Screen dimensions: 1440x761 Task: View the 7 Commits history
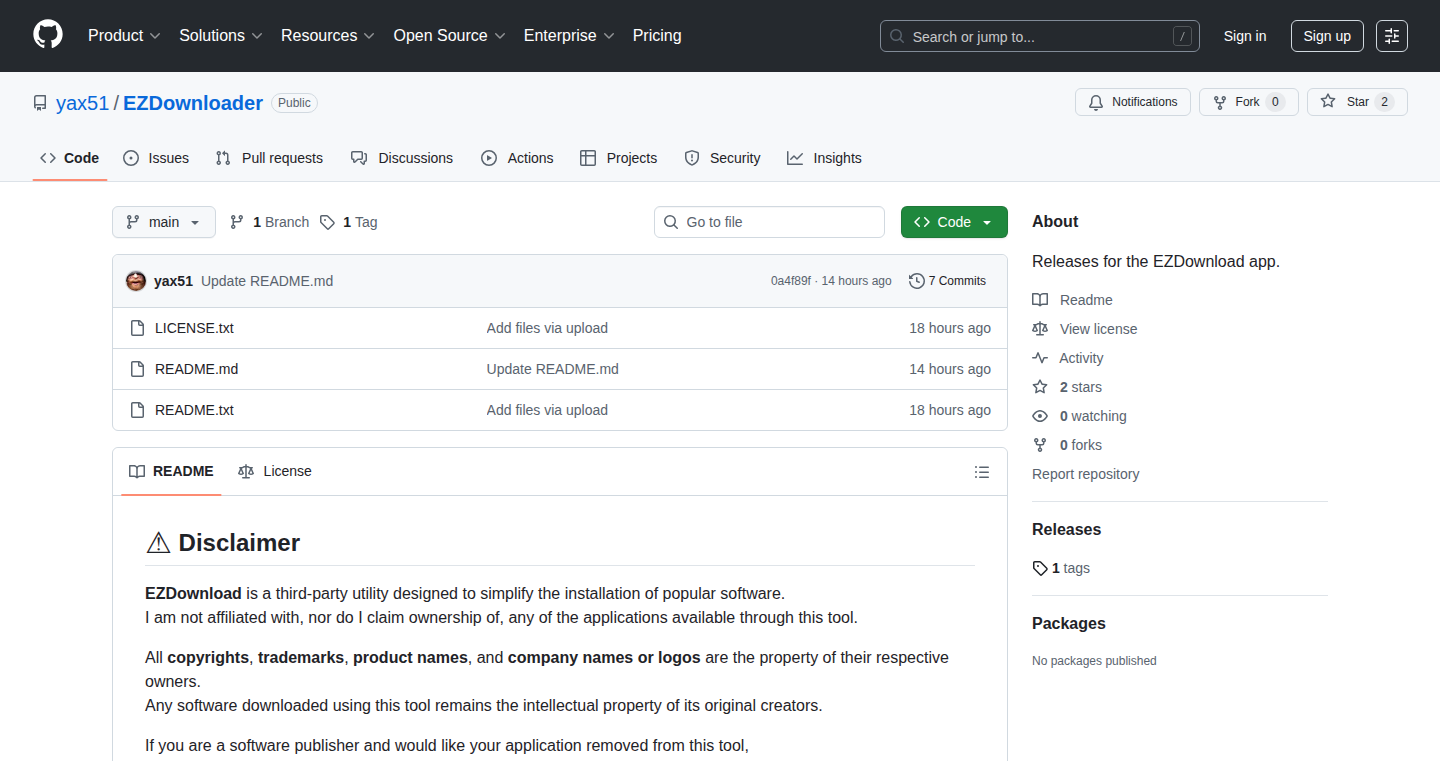click(x=948, y=281)
